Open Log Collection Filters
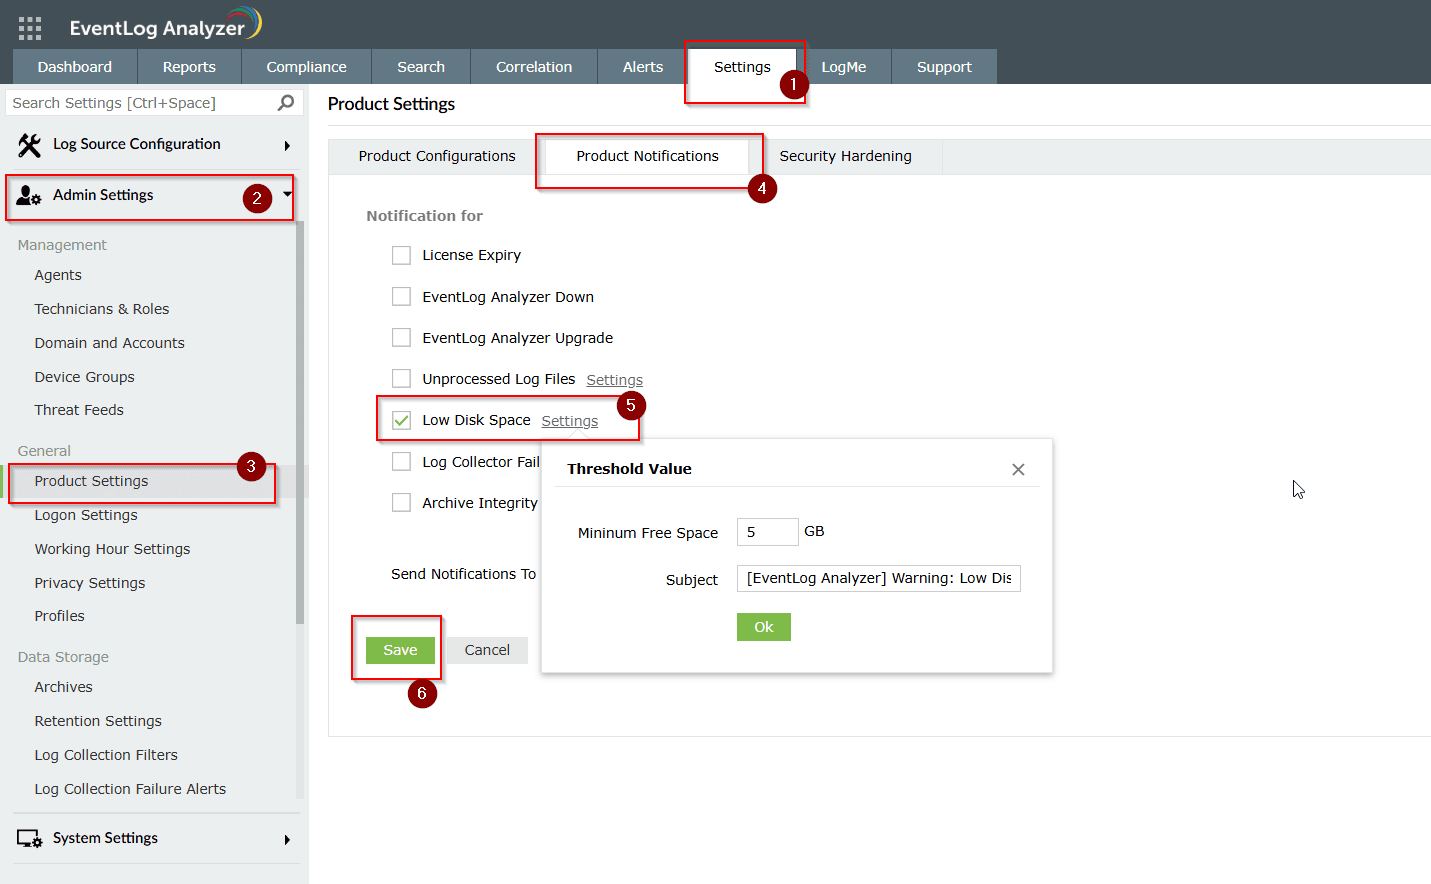 106,755
